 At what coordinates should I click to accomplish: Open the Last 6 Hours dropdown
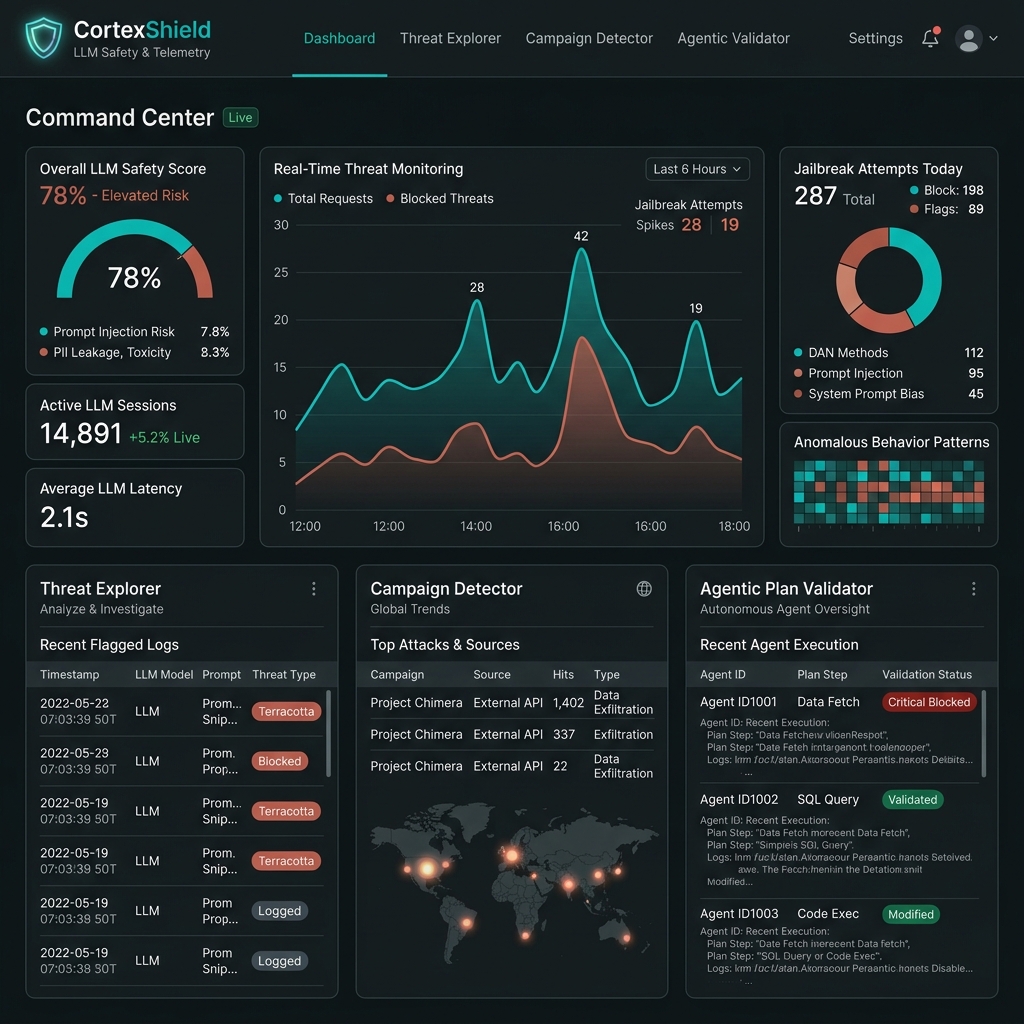tap(697, 169)
